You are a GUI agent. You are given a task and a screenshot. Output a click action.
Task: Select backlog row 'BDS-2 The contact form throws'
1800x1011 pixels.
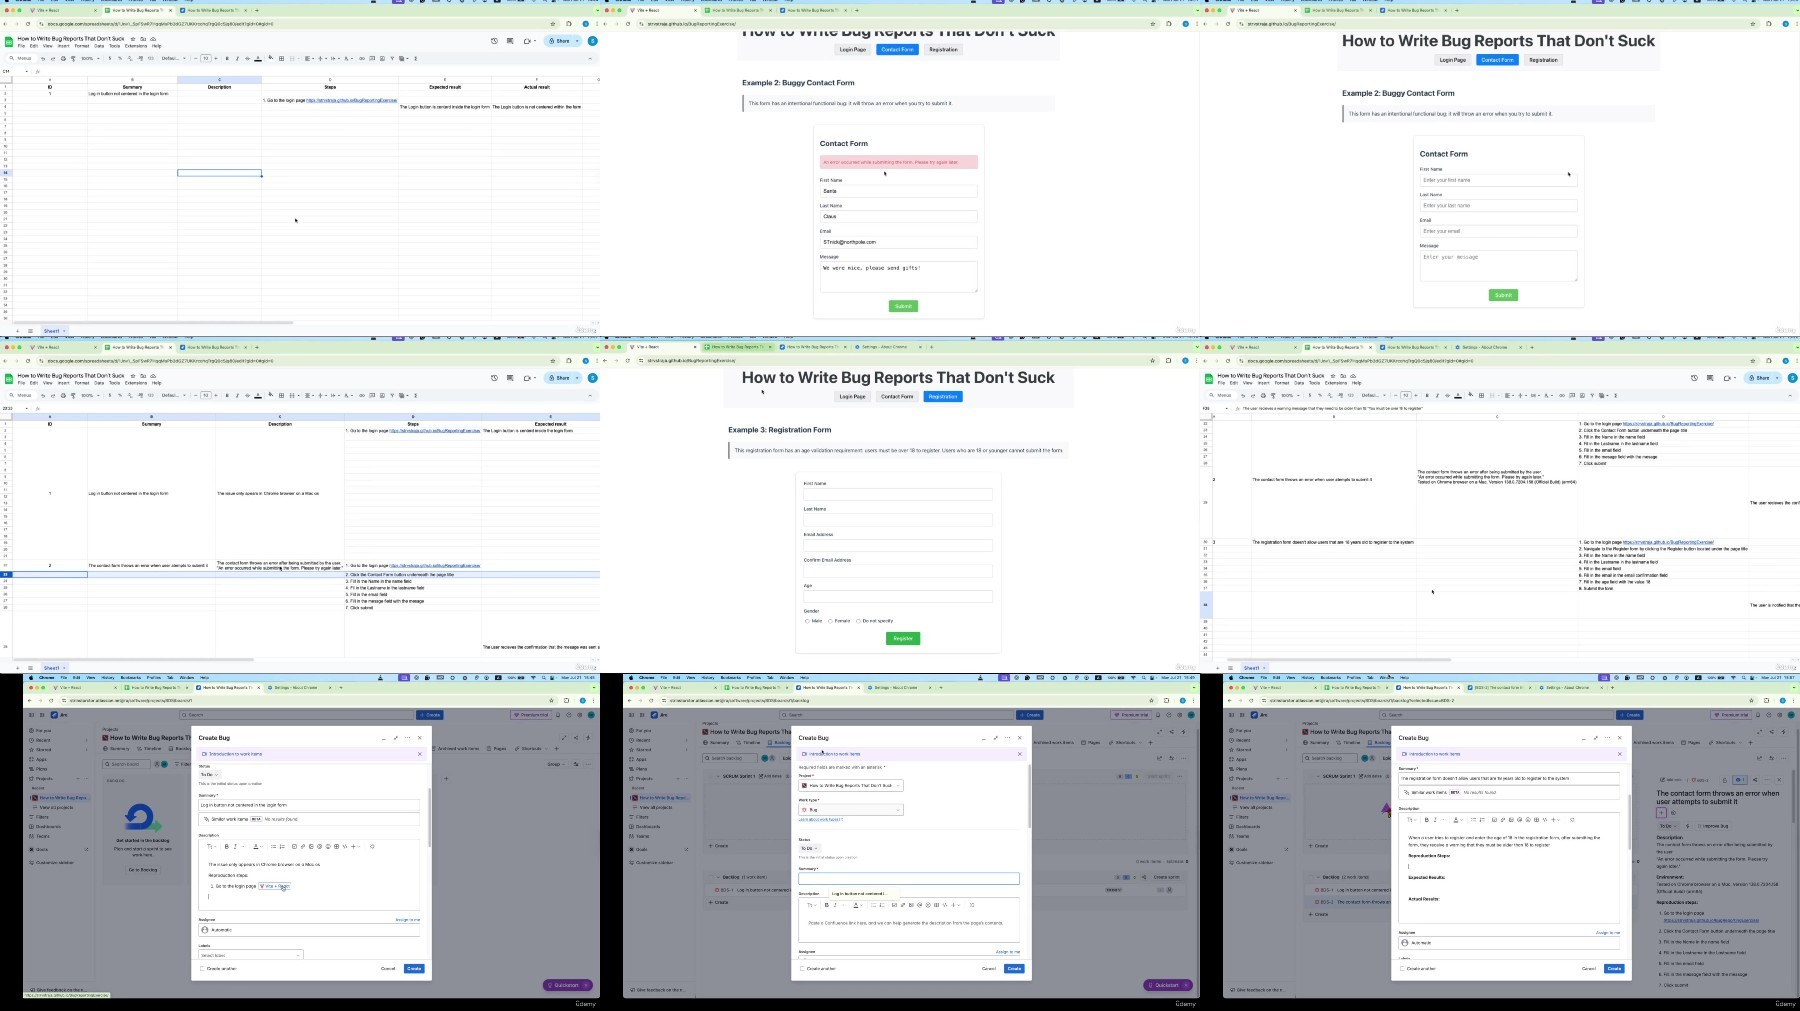pos(1350,902)
